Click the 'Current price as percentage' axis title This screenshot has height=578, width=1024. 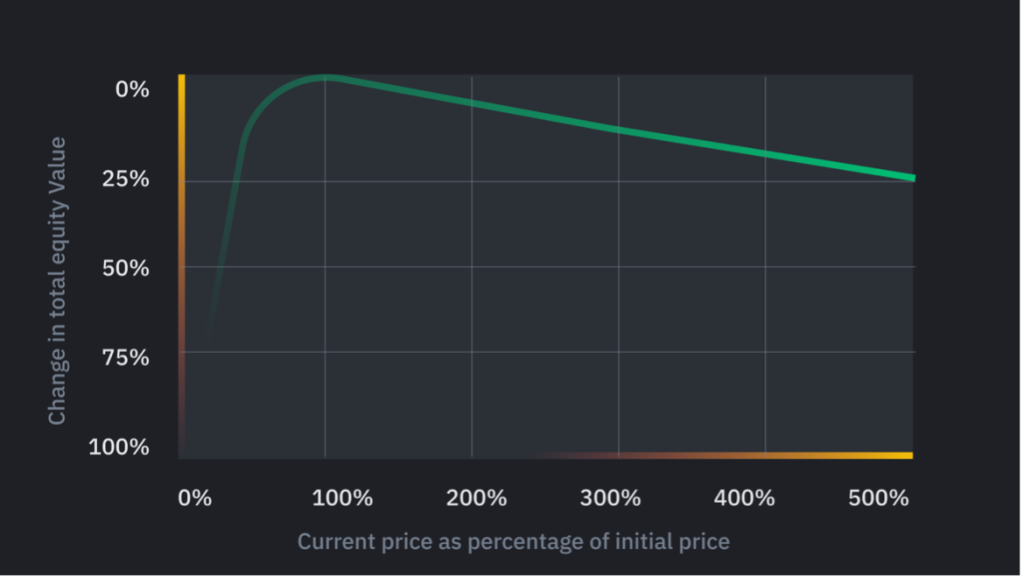click(x=513, y=541)
